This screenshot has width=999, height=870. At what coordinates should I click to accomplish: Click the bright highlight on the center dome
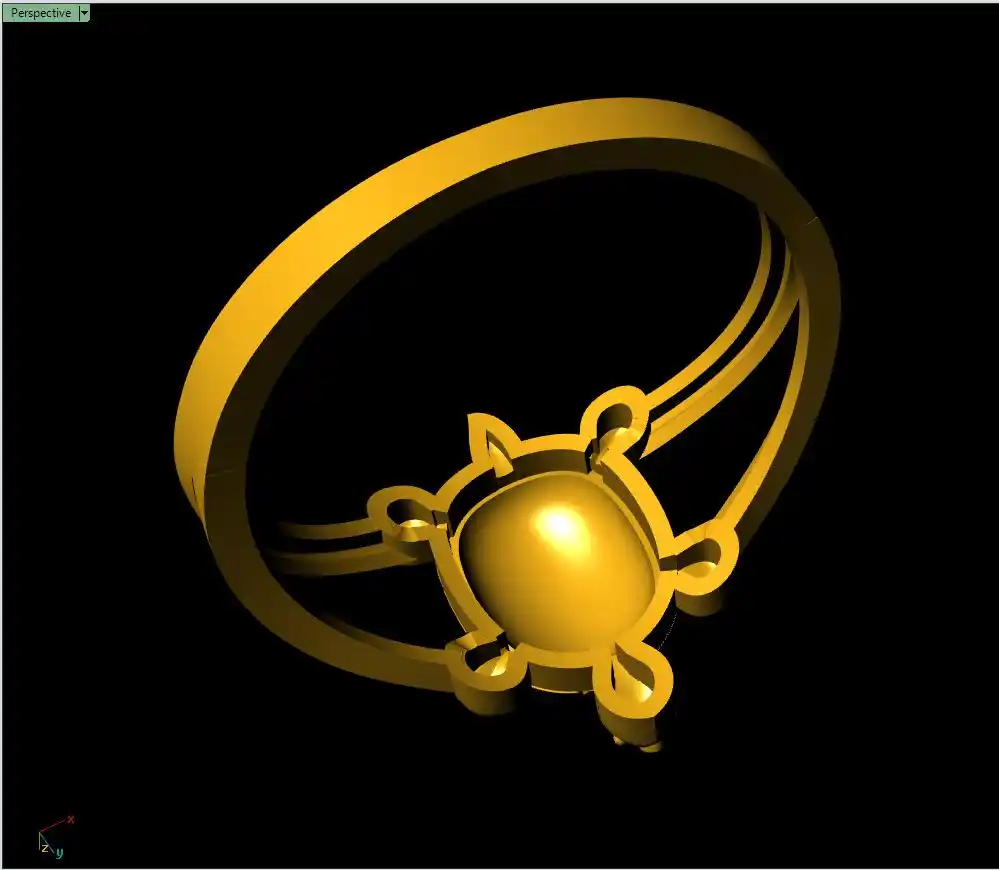point(558,523)
